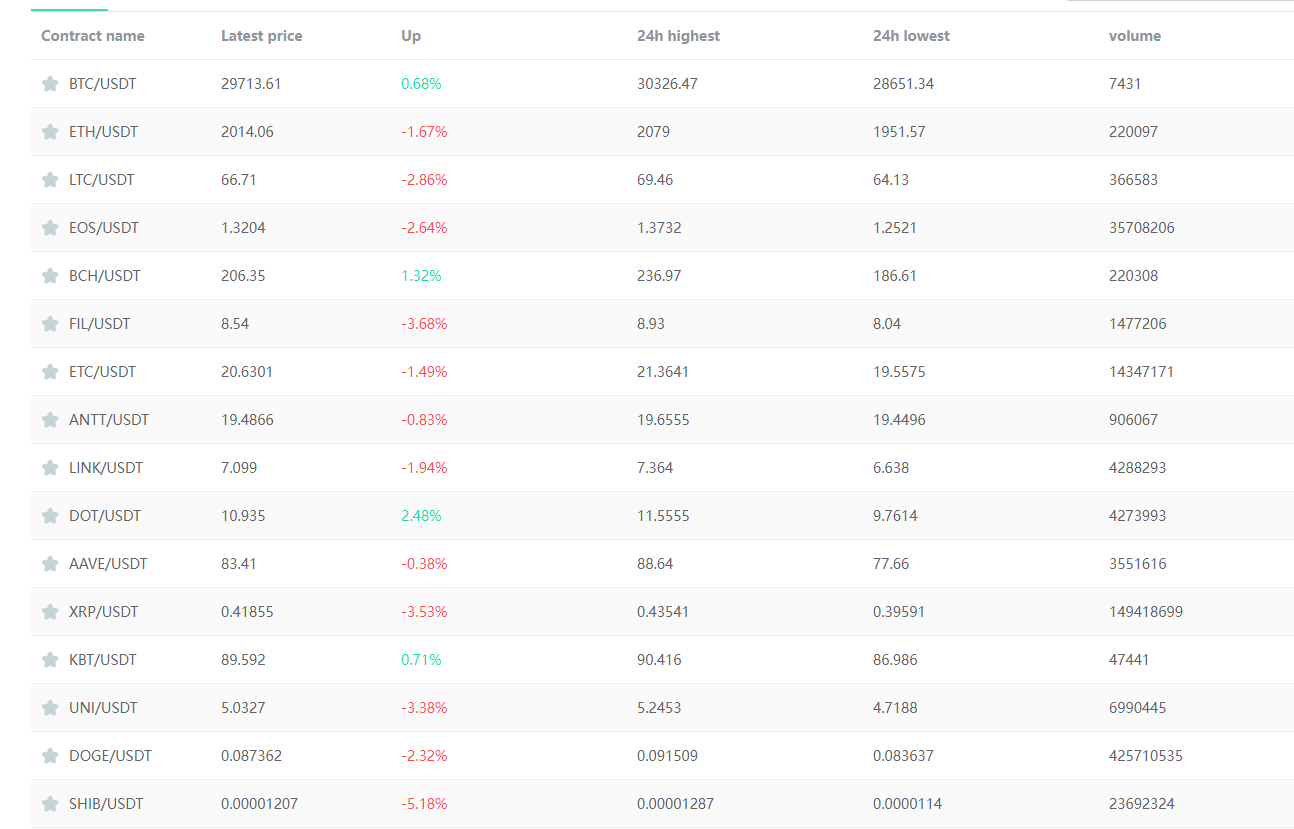Toggle favorite star for DOGE/USDT
This screenshot has height=829, width=1294.
pos(50,756)
